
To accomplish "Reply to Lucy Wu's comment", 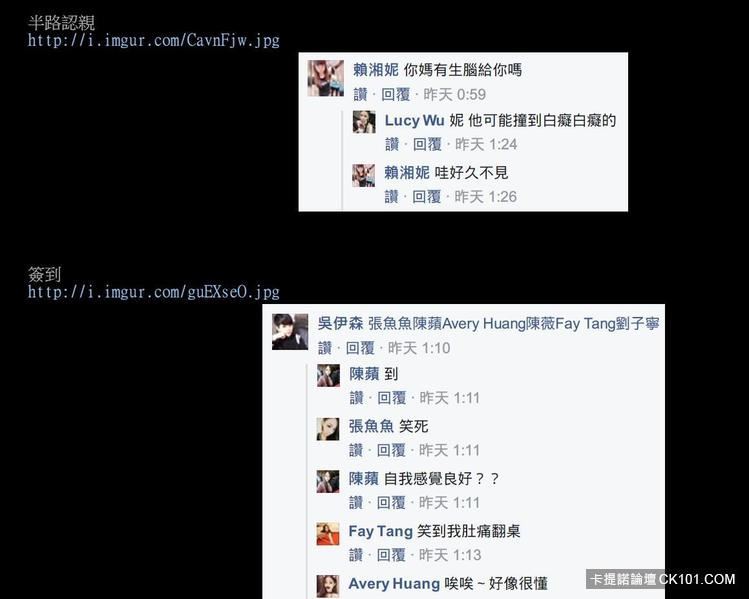I will pos(427,144).
